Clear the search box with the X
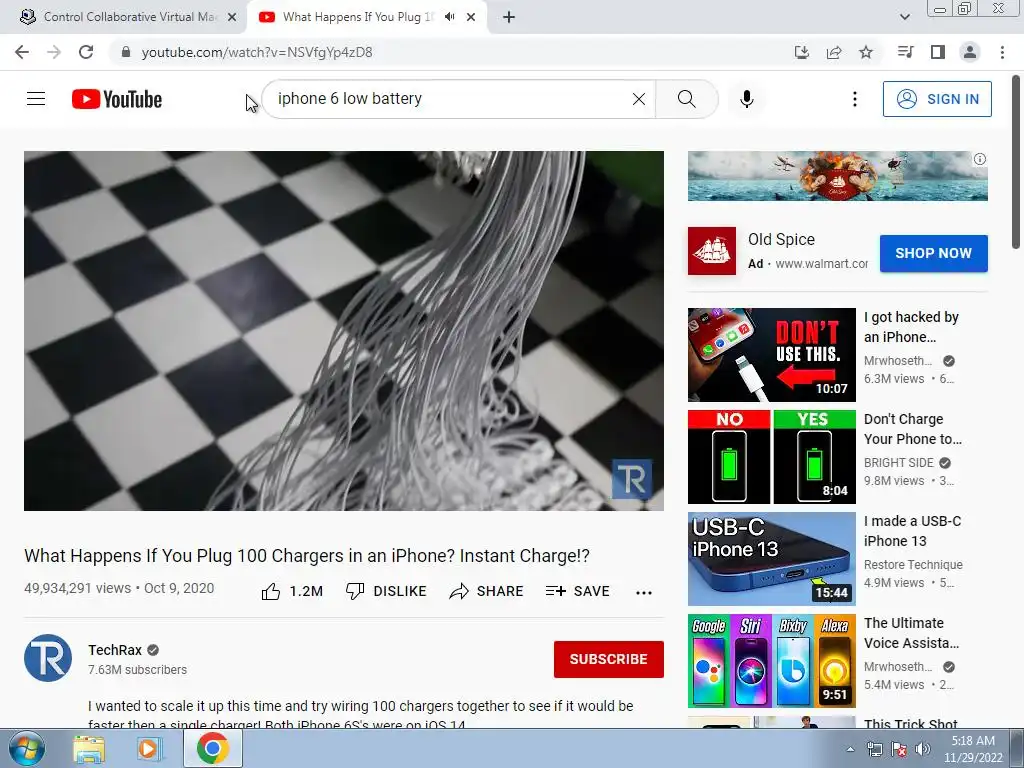 pyautogui.click(x=639, y=99)
